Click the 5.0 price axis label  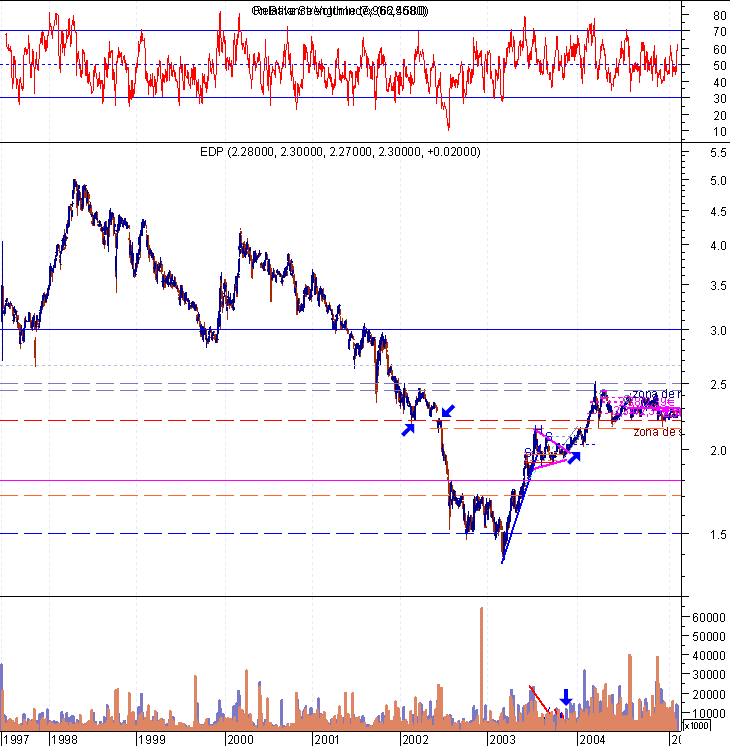pos(718,181)
